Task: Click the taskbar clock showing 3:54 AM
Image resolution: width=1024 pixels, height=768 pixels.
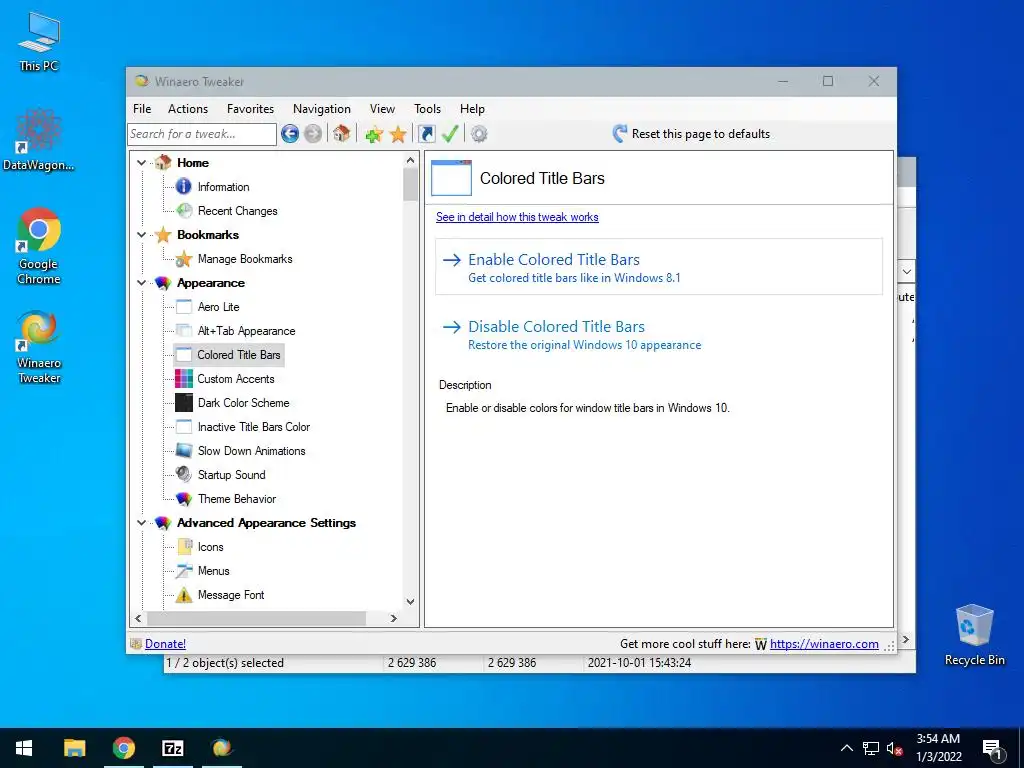Action: tap(938, 748)
